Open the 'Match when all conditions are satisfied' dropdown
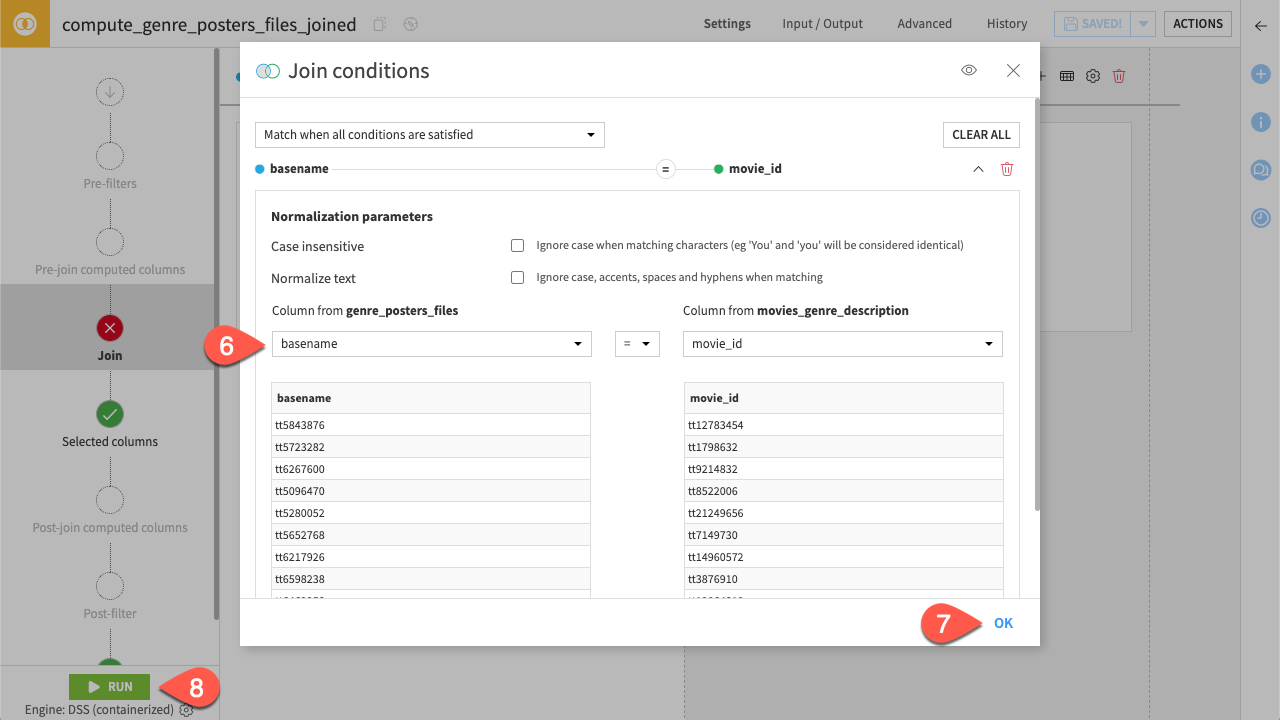This screenshot has height=720, width=1280. (430, 135)
